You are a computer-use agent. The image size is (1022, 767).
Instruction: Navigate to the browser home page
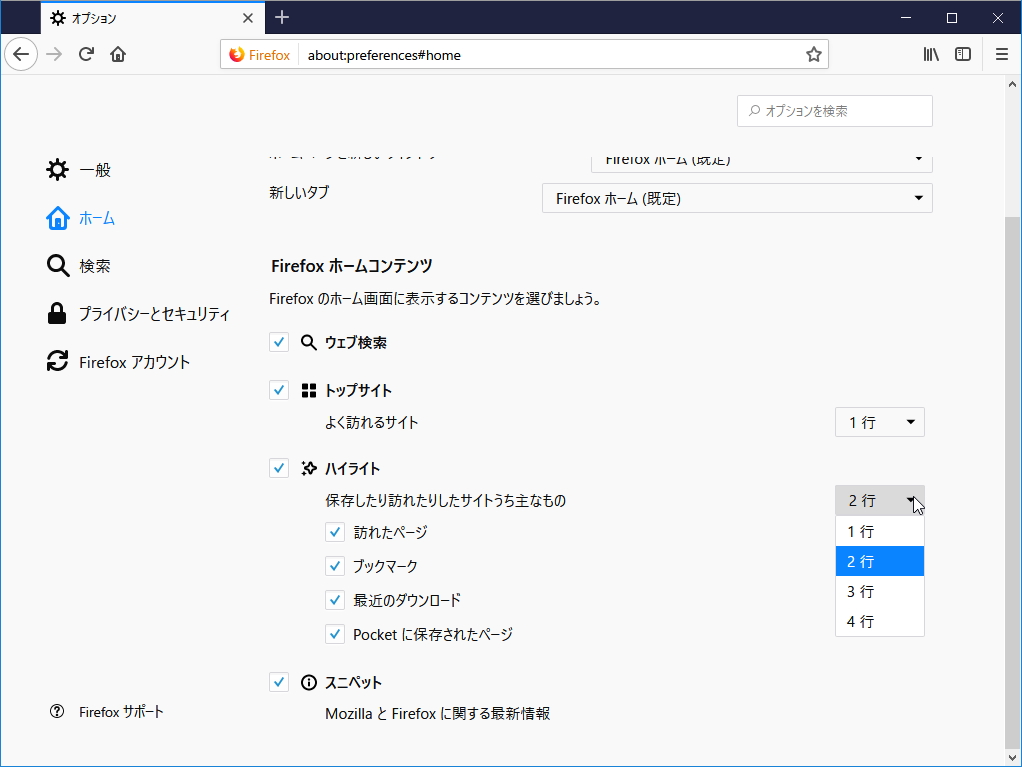118,54
